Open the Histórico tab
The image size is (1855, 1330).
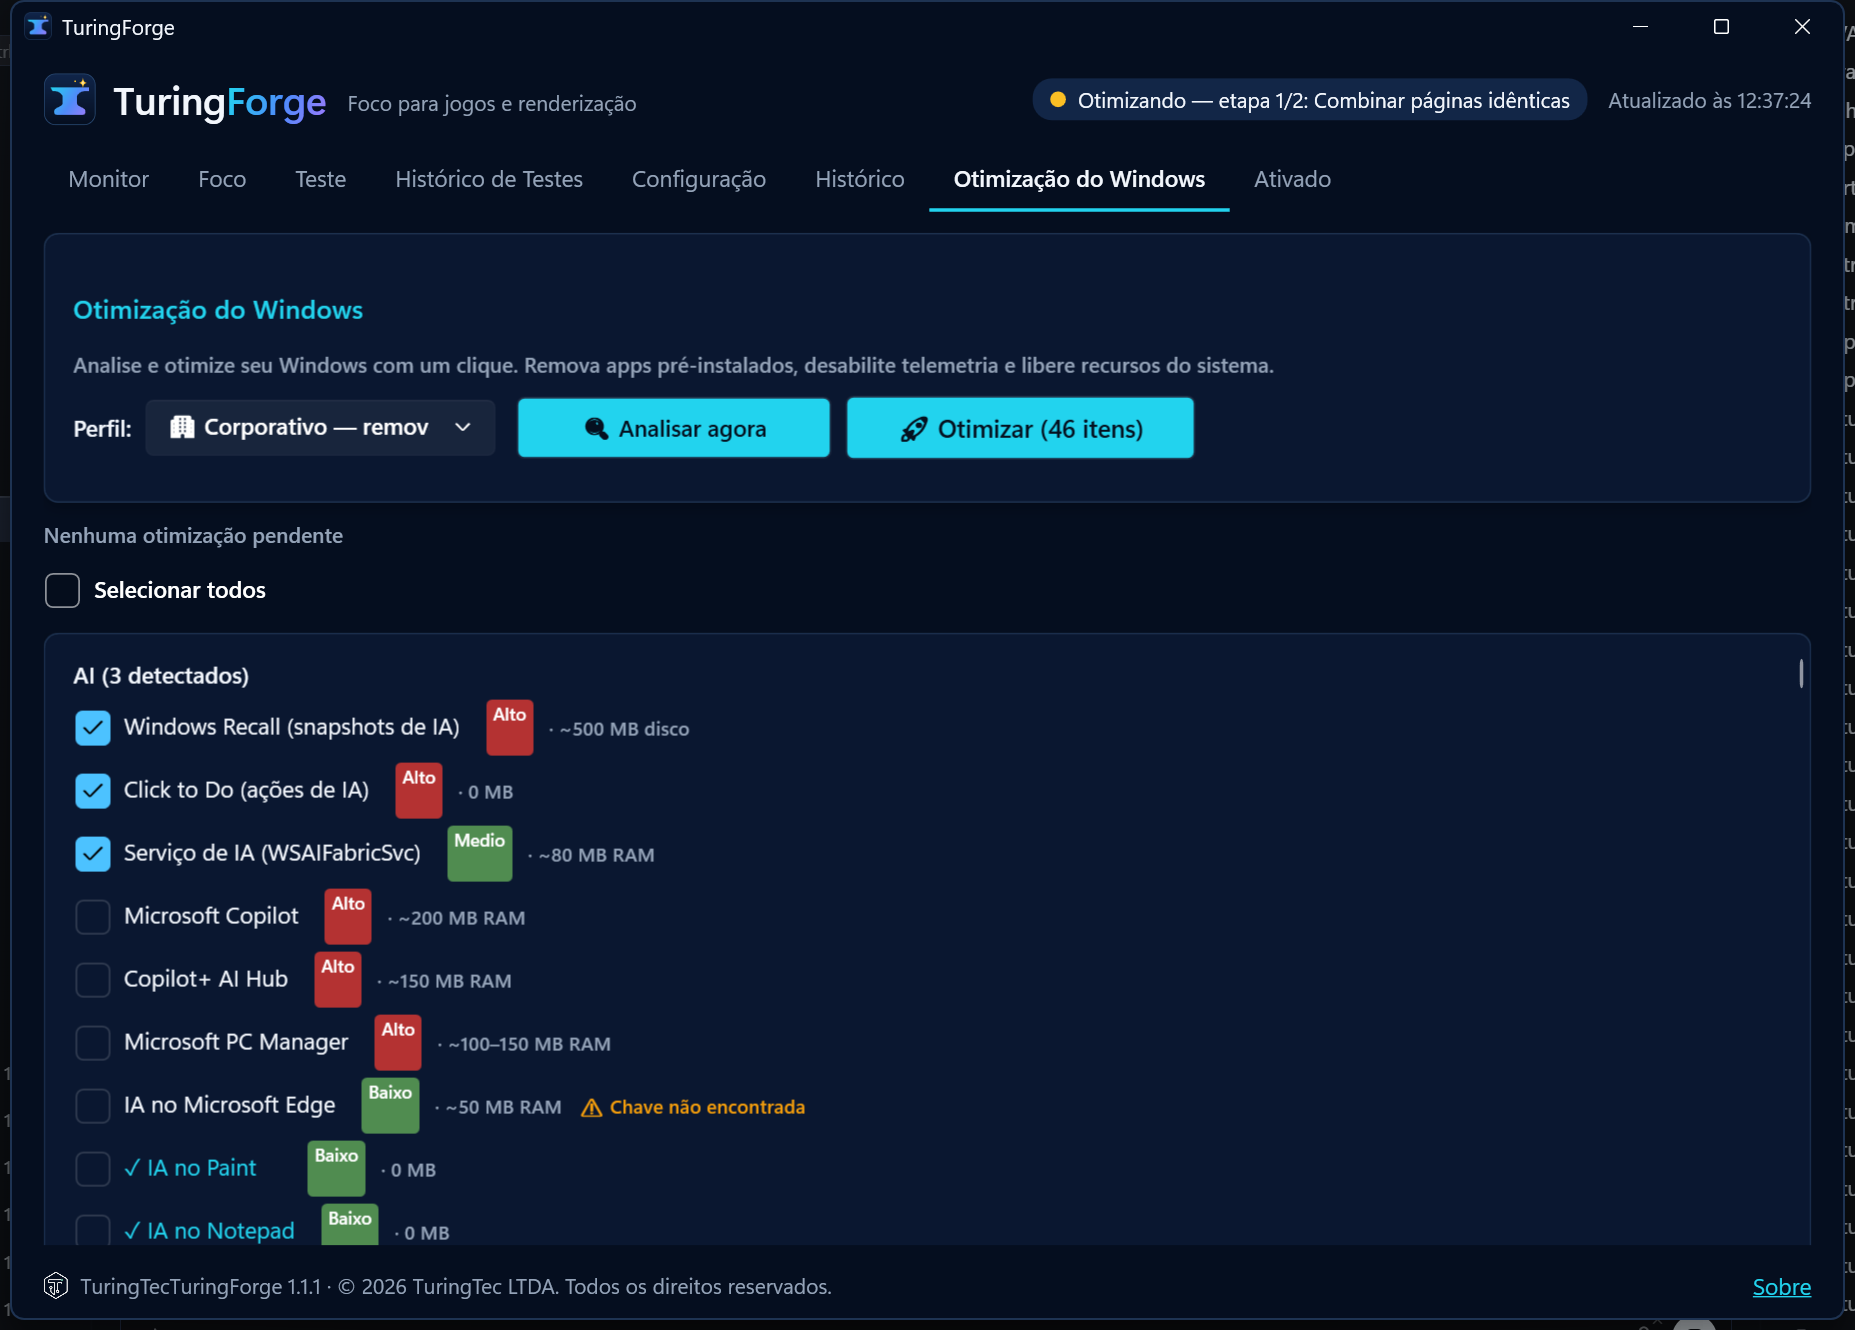(x=860, y=179)
